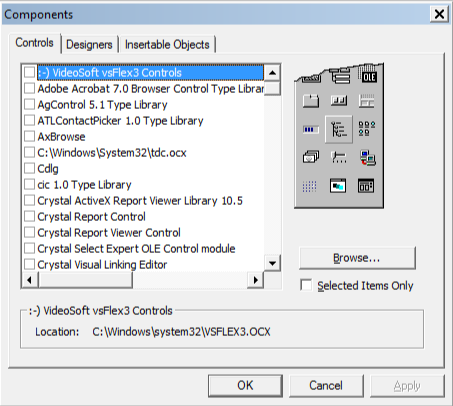Switch to the Controls tab
This screenshot has height=406, width=453.
click(35, 43)
